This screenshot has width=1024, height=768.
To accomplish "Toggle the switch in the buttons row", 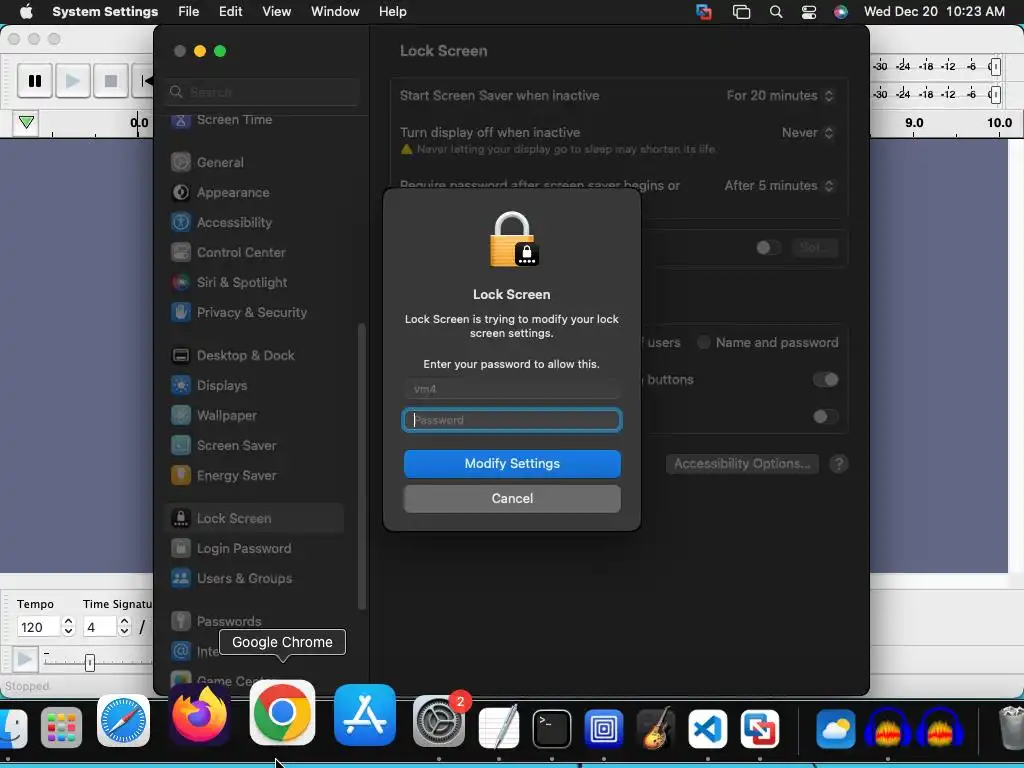I will tap(825, 379).
